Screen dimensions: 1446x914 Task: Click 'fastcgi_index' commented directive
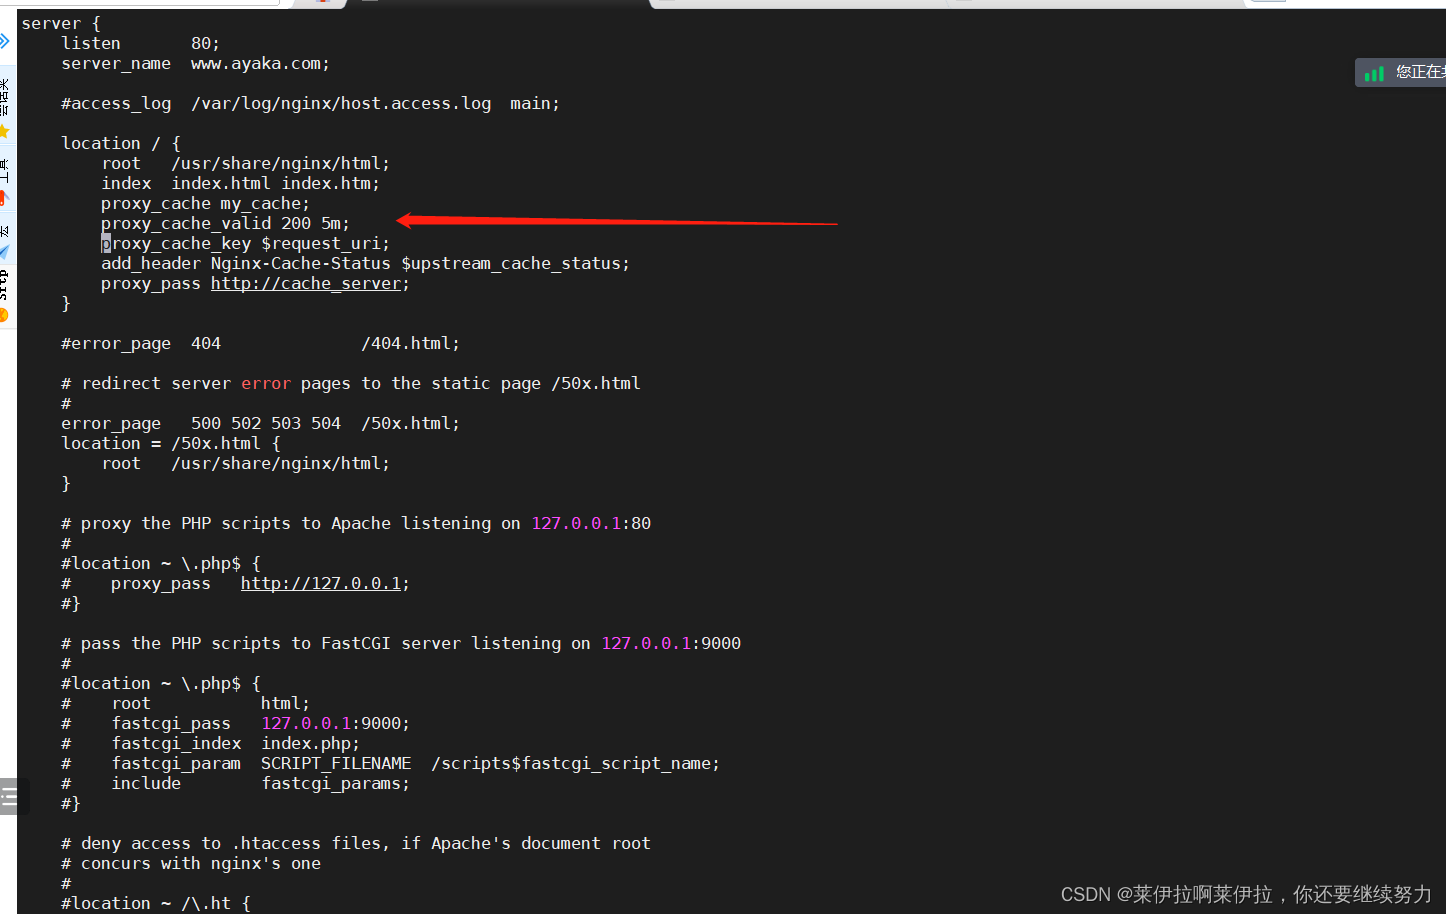point(176,744)
